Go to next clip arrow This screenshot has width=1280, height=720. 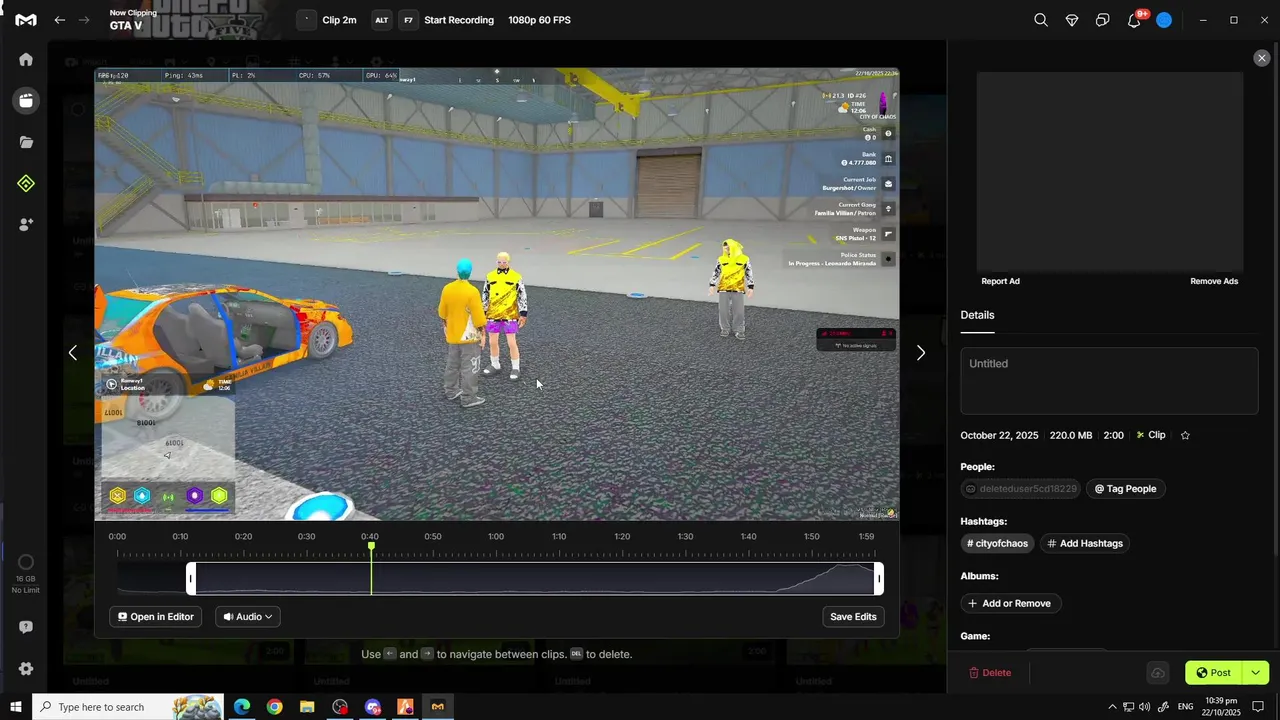pos(921,352)
